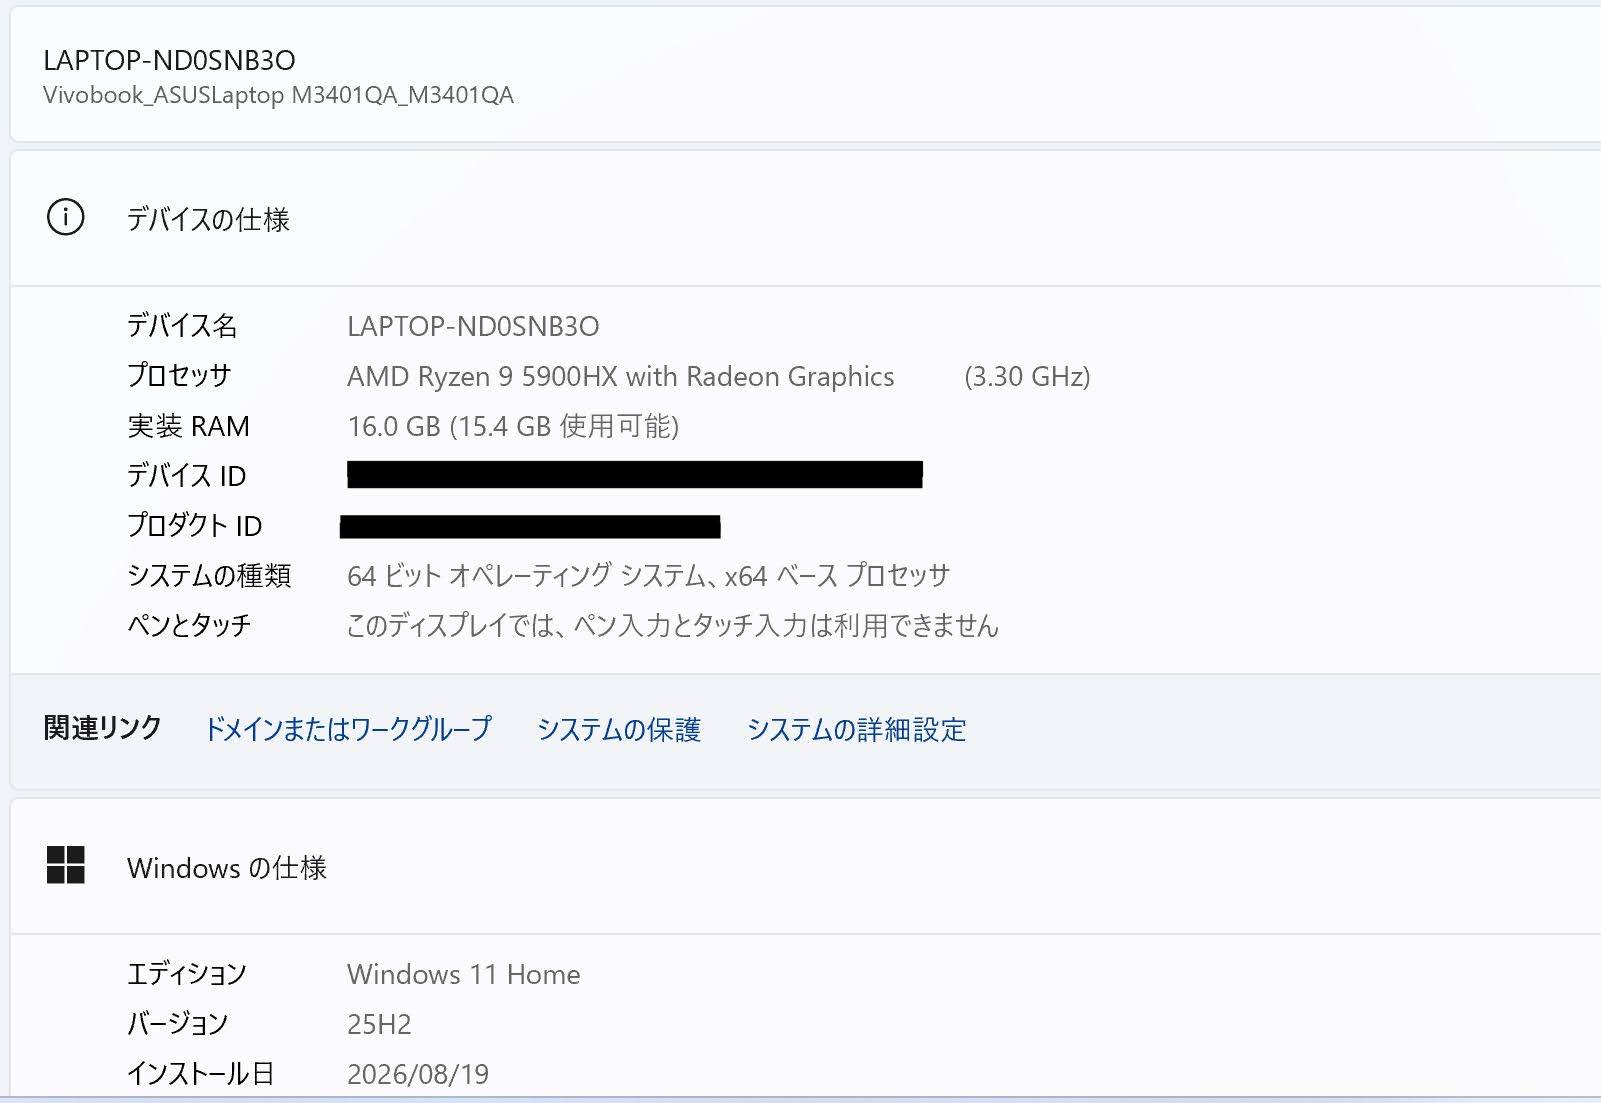
Task: Click the redacted デバイス ID value
Action: coord(634,474)
